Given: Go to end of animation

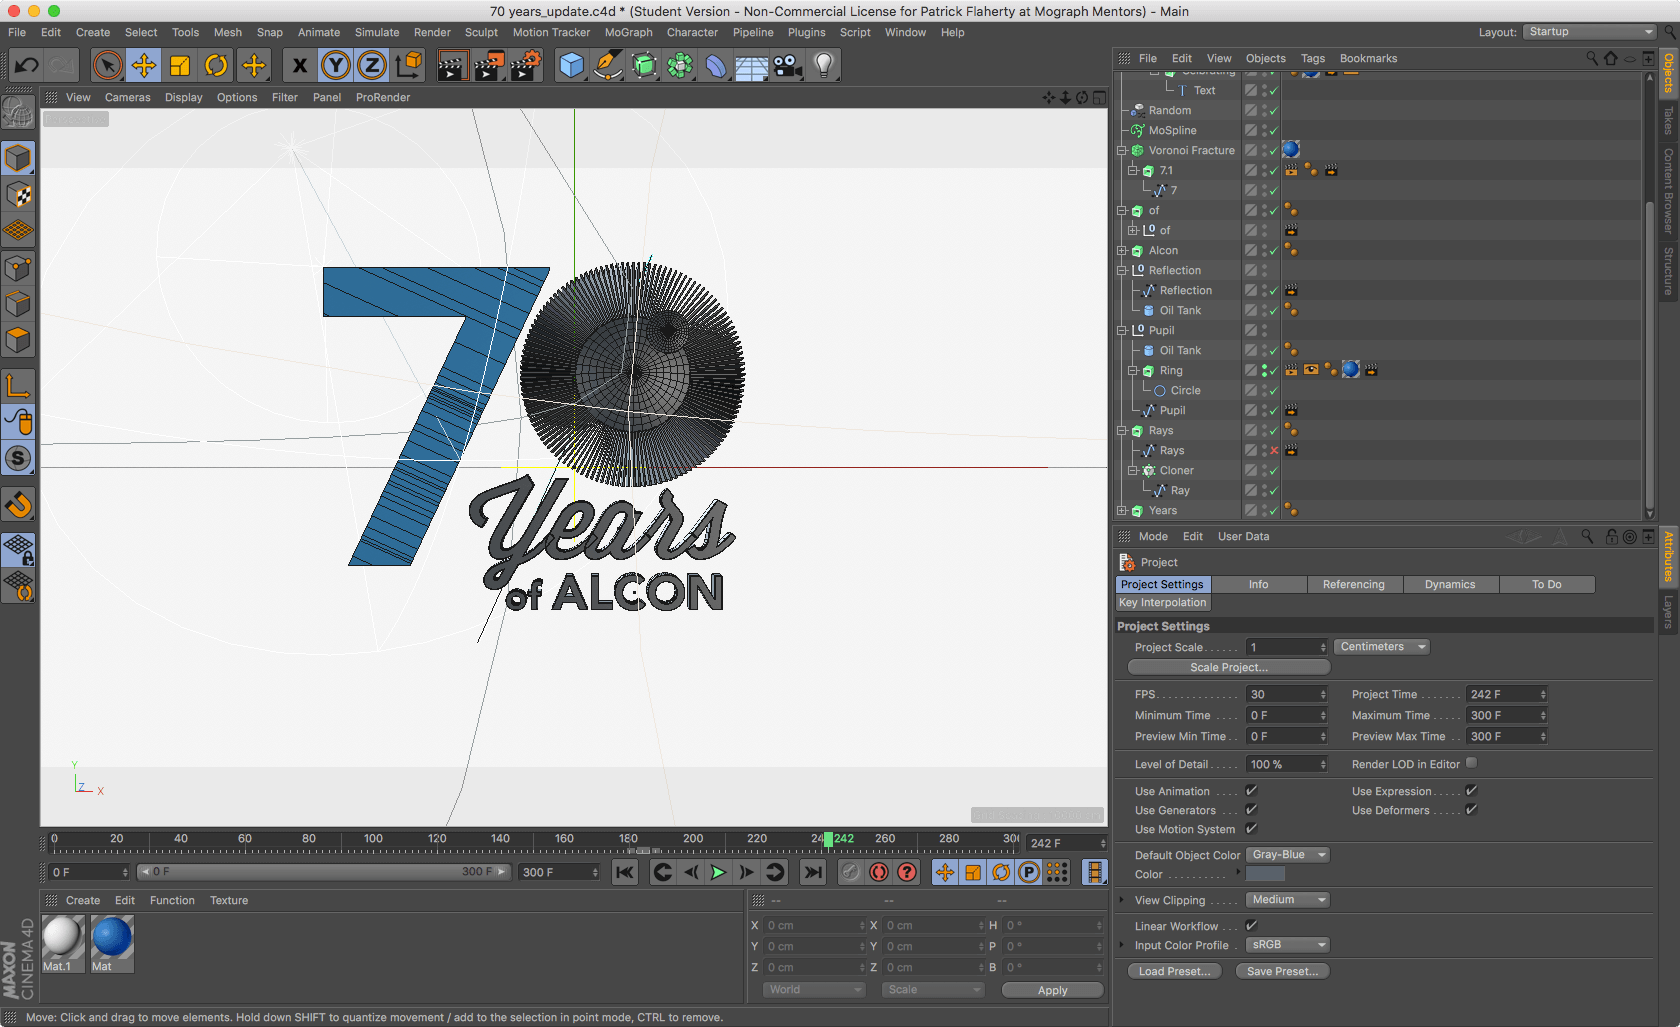Looking at the screenshot, I should 813,872.
